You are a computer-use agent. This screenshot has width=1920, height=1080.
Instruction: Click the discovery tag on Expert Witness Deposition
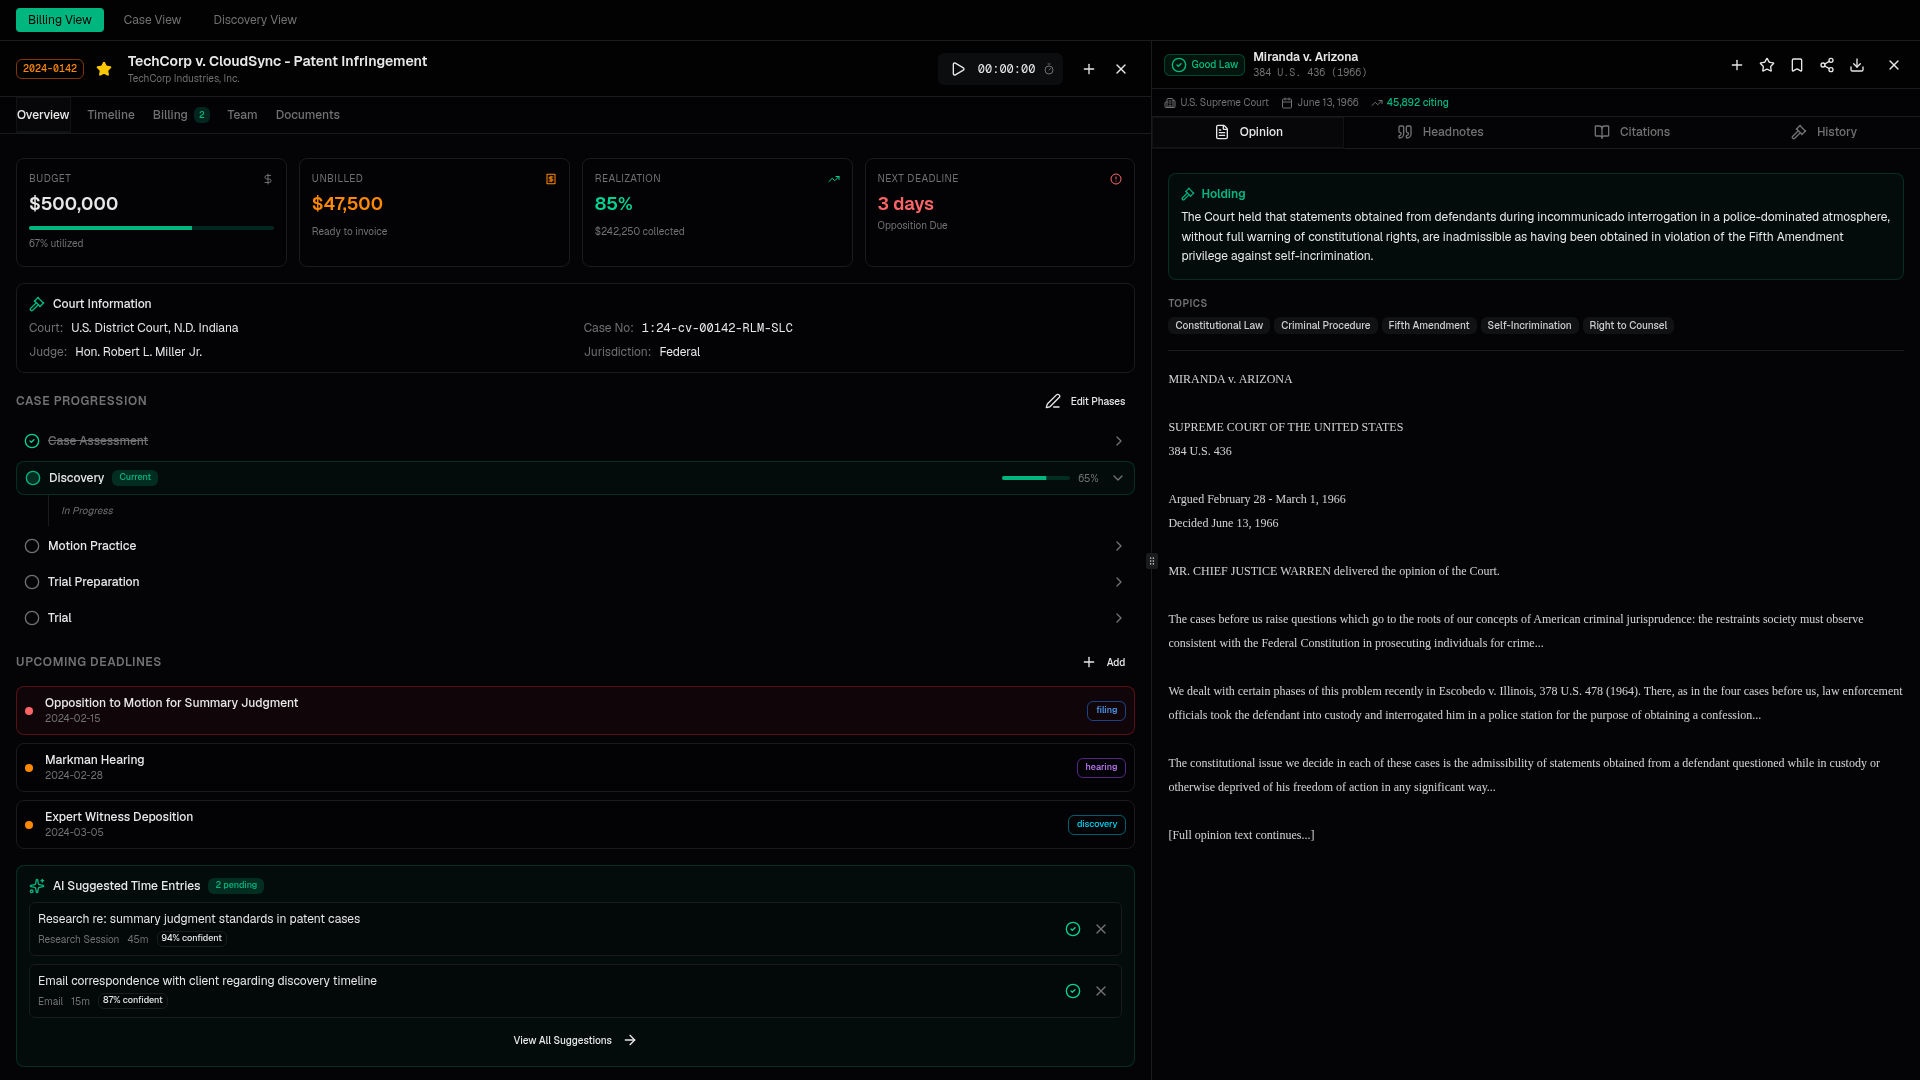1097,825
